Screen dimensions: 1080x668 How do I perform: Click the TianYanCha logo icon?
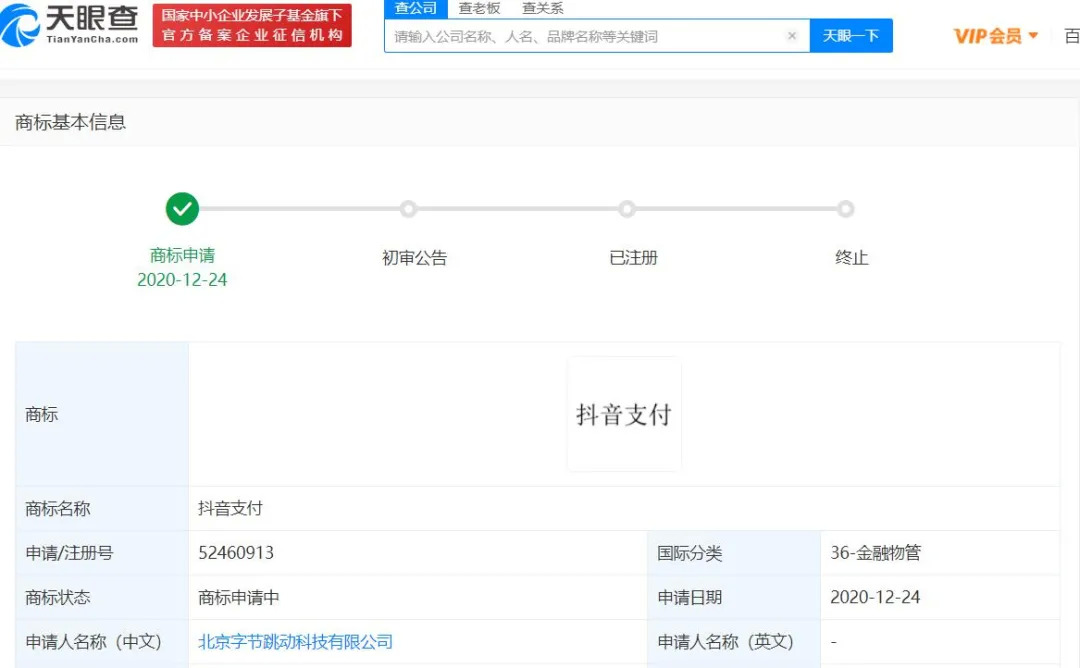pos(22,26)
